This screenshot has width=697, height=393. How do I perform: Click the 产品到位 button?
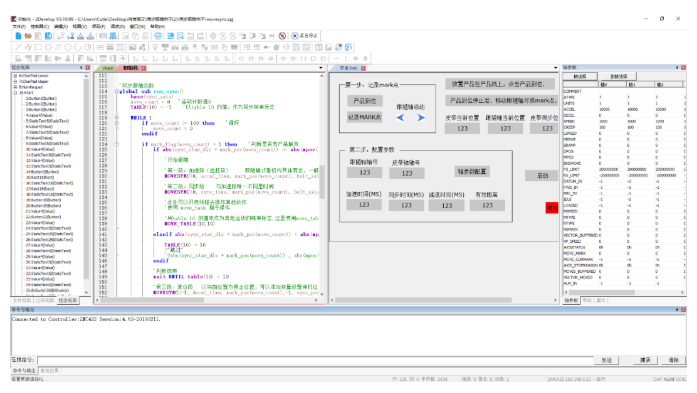[x=365, y=101]
